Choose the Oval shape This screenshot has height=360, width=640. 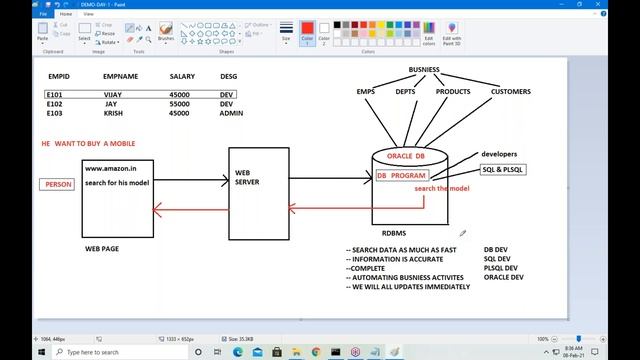click(x=200, y=26)
